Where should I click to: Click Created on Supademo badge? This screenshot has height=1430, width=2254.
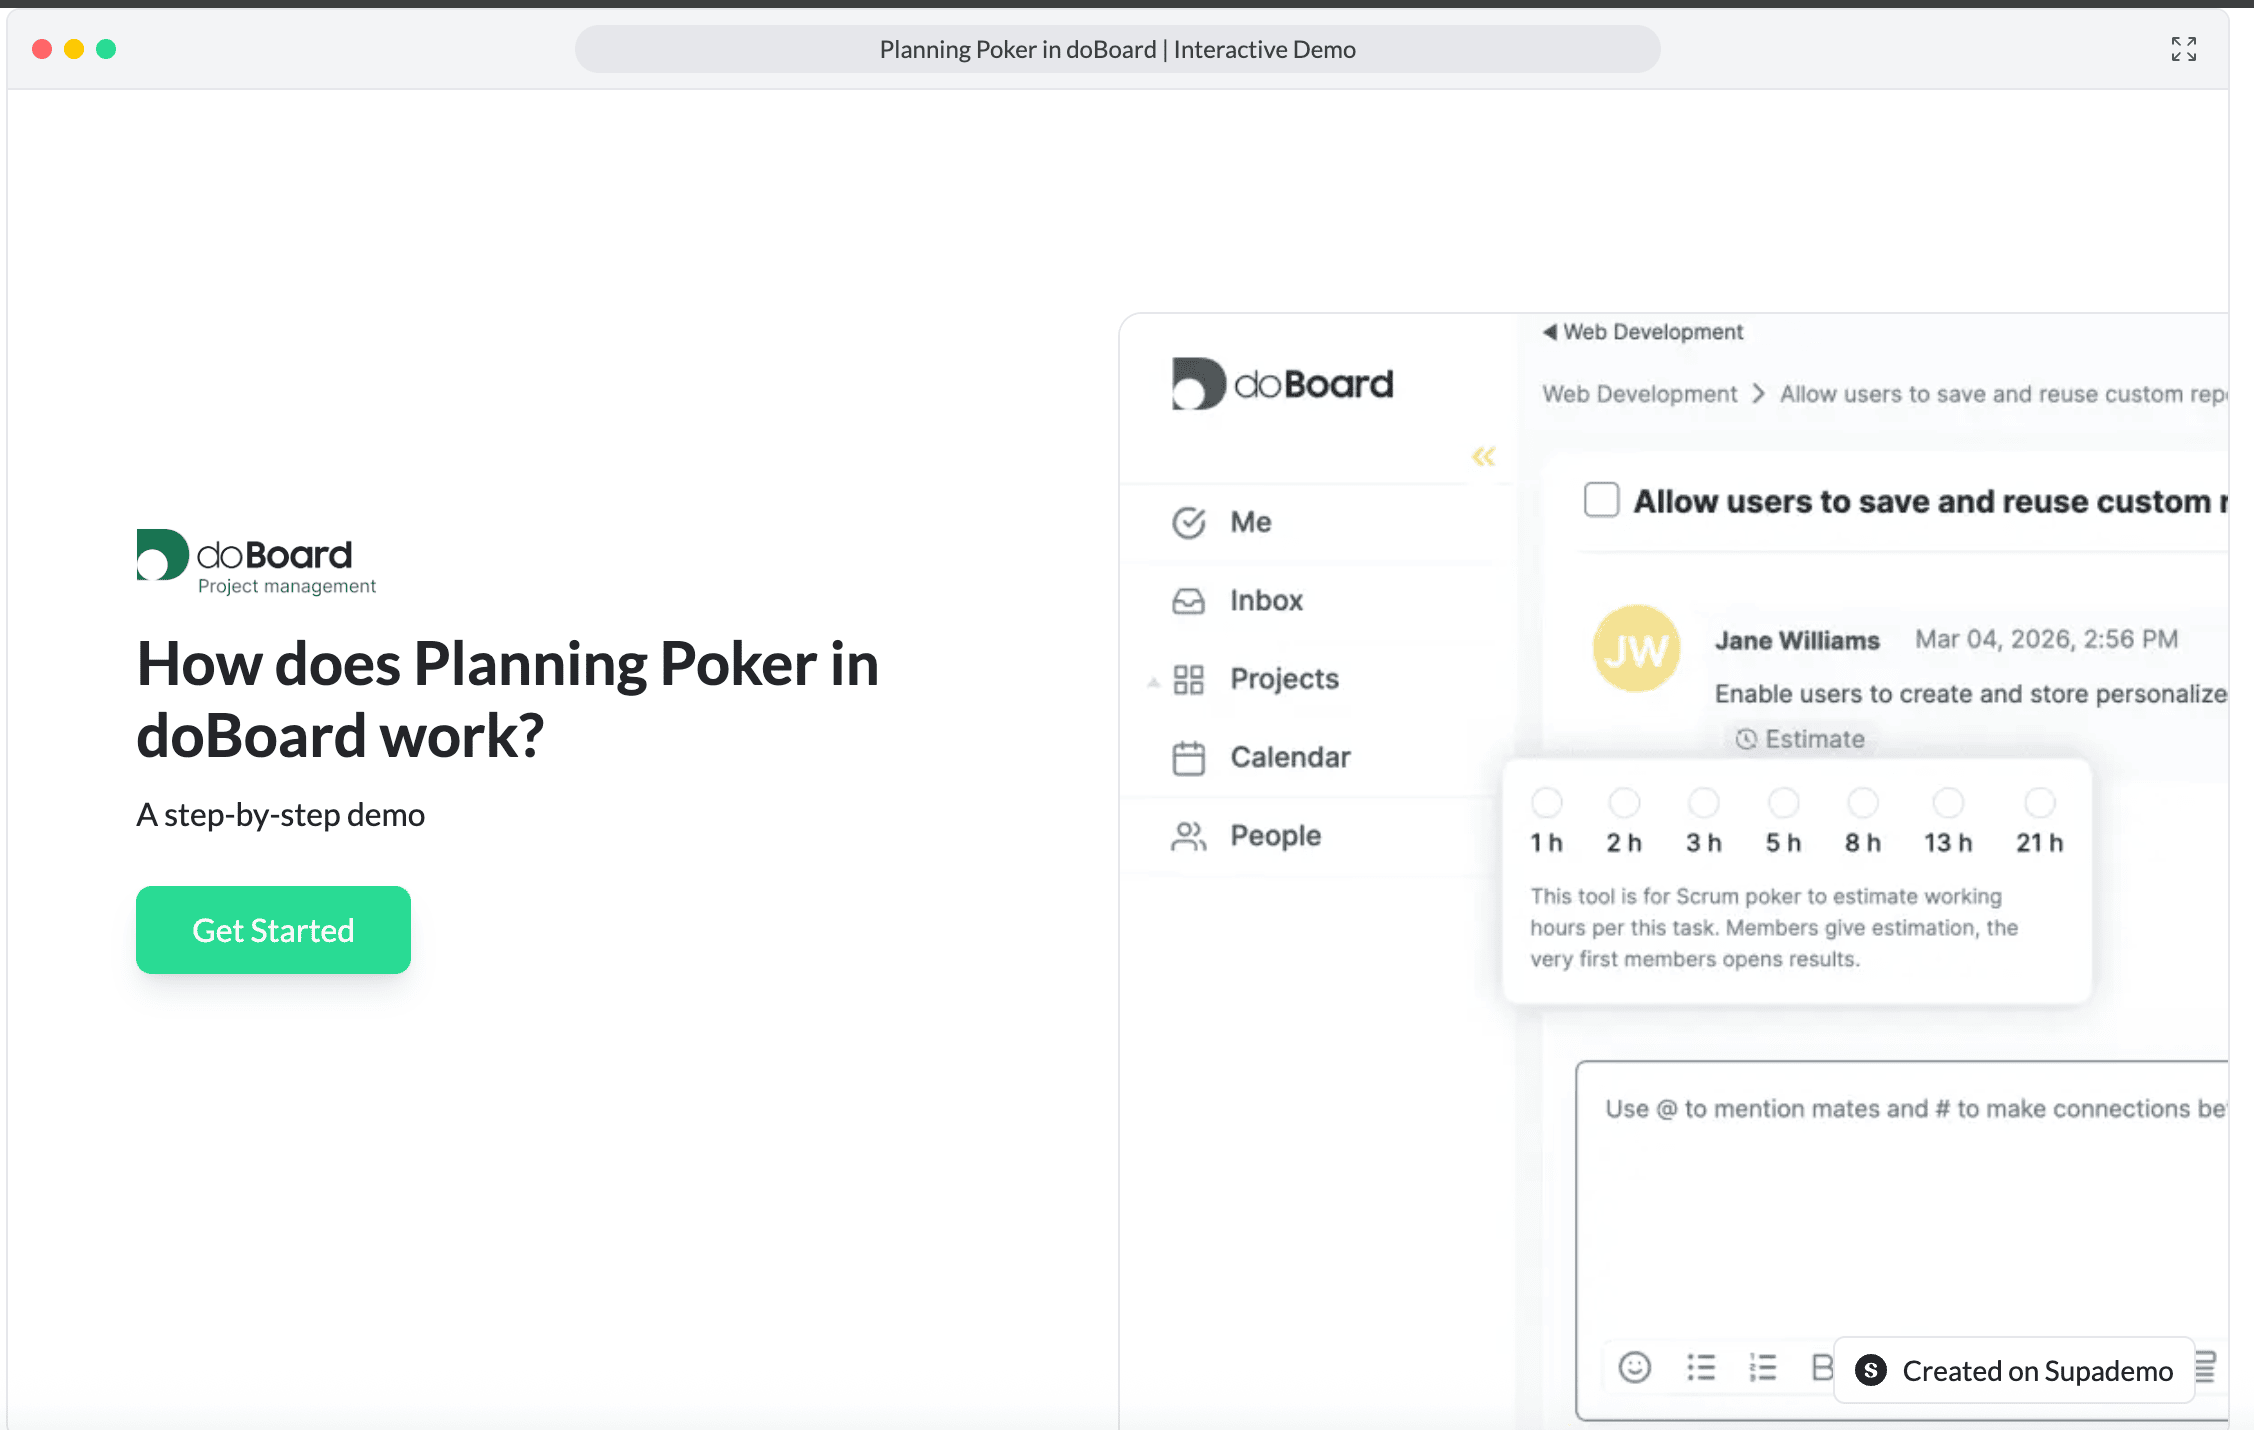pos(2014,1370)
